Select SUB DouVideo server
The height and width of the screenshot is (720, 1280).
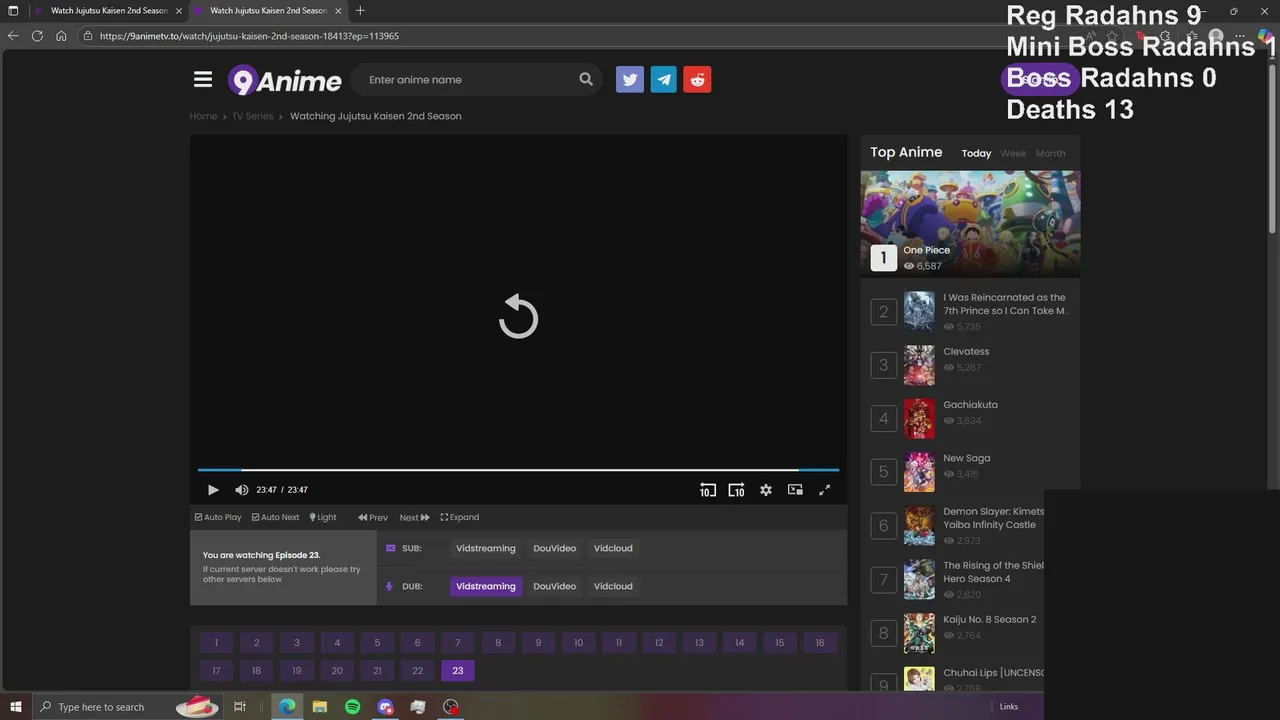tap(555, 548)
